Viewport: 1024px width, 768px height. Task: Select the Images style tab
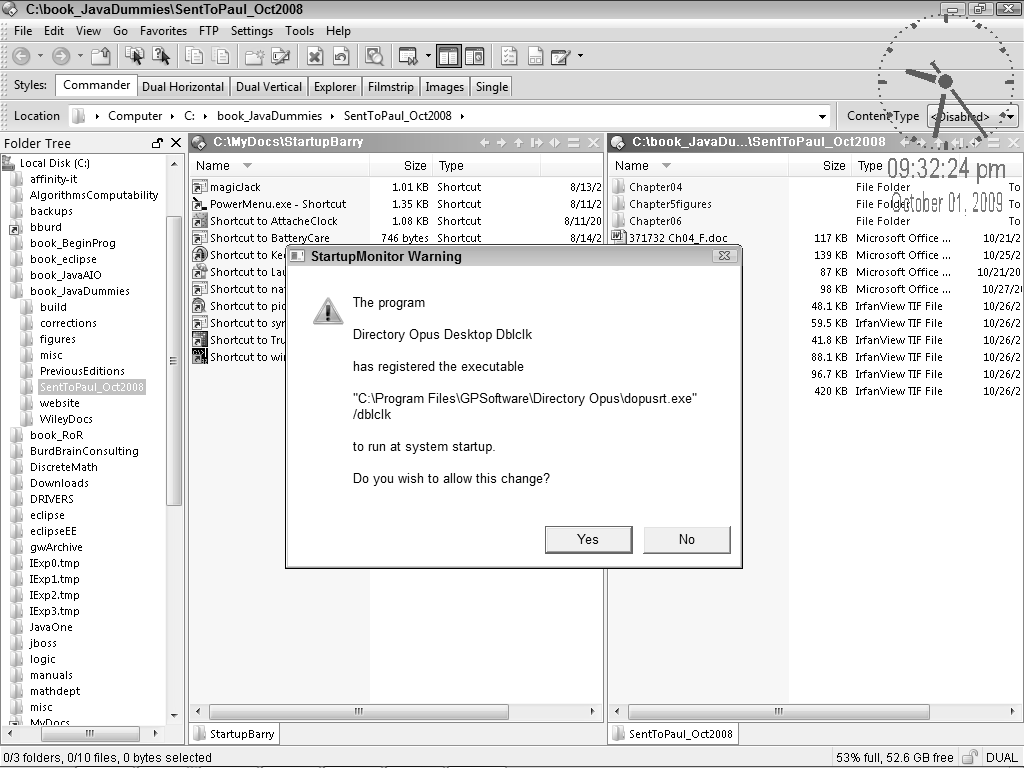tap(444, 87)
